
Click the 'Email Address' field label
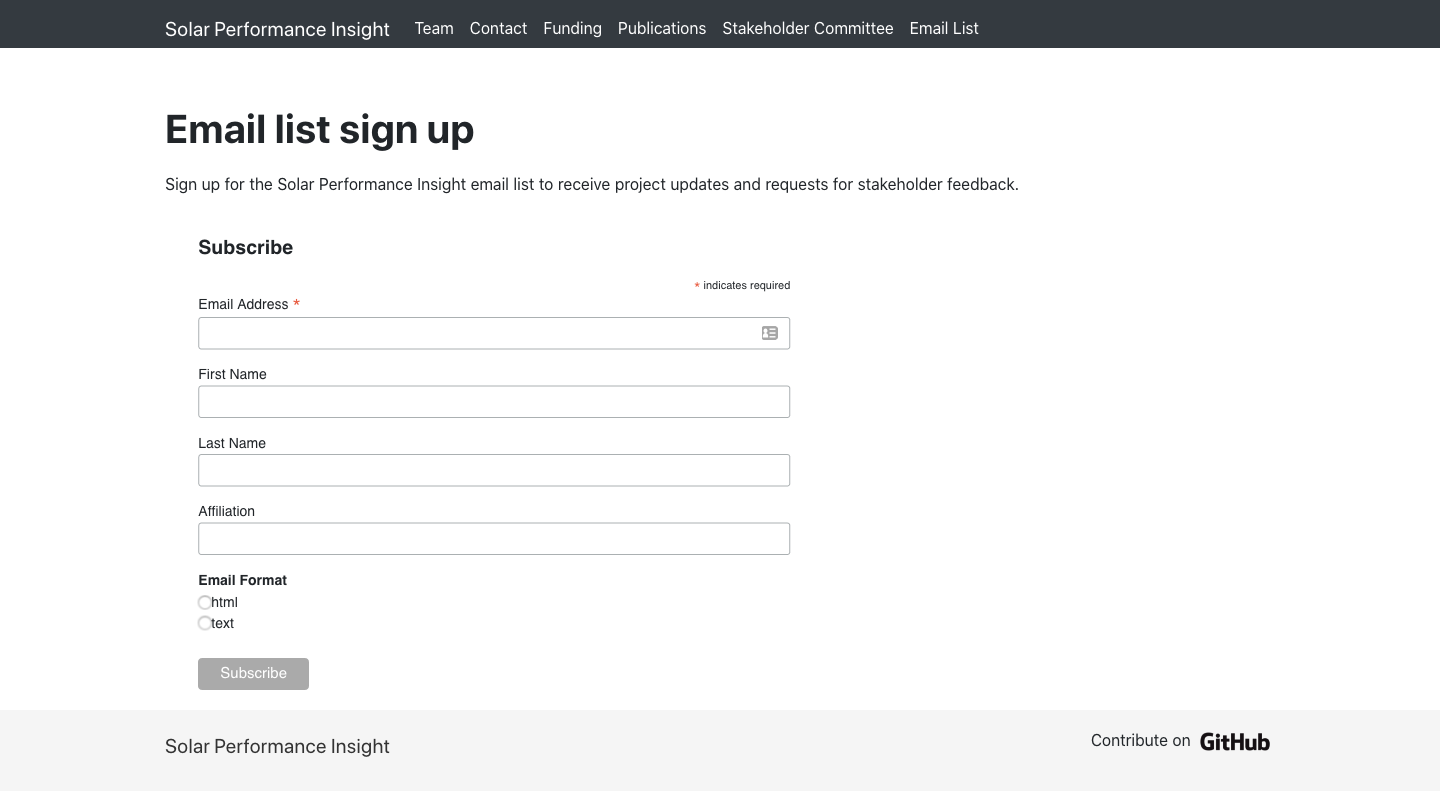point(243,304)
